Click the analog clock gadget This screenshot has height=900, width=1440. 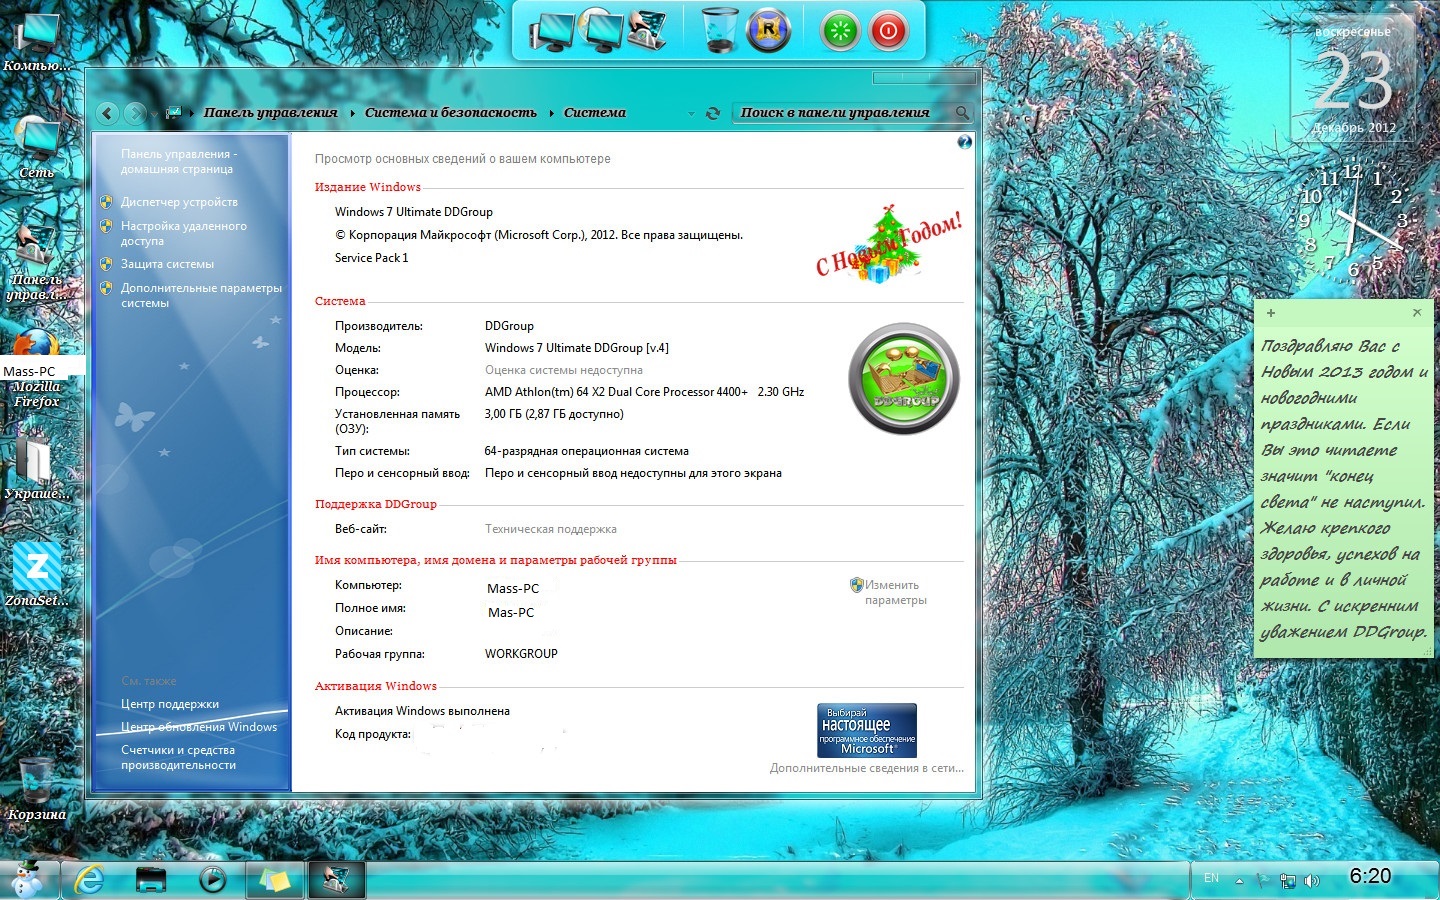pos(1353,221)
